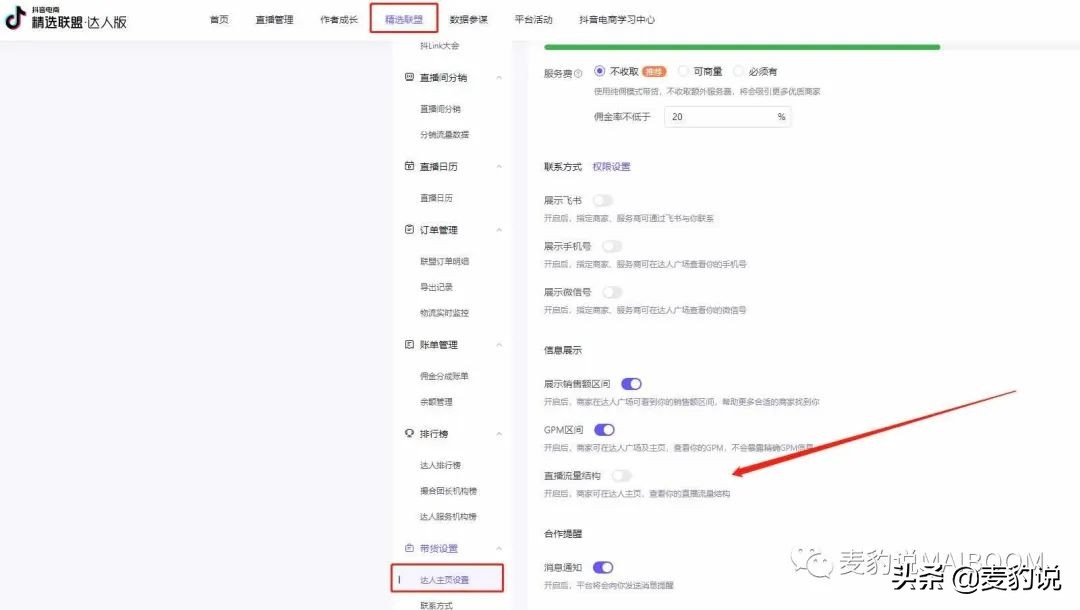The width and height of the screenshot is (1080, 610).
Task: Click the Douyin logo icon top-left
Action: [x=14, y=17]
